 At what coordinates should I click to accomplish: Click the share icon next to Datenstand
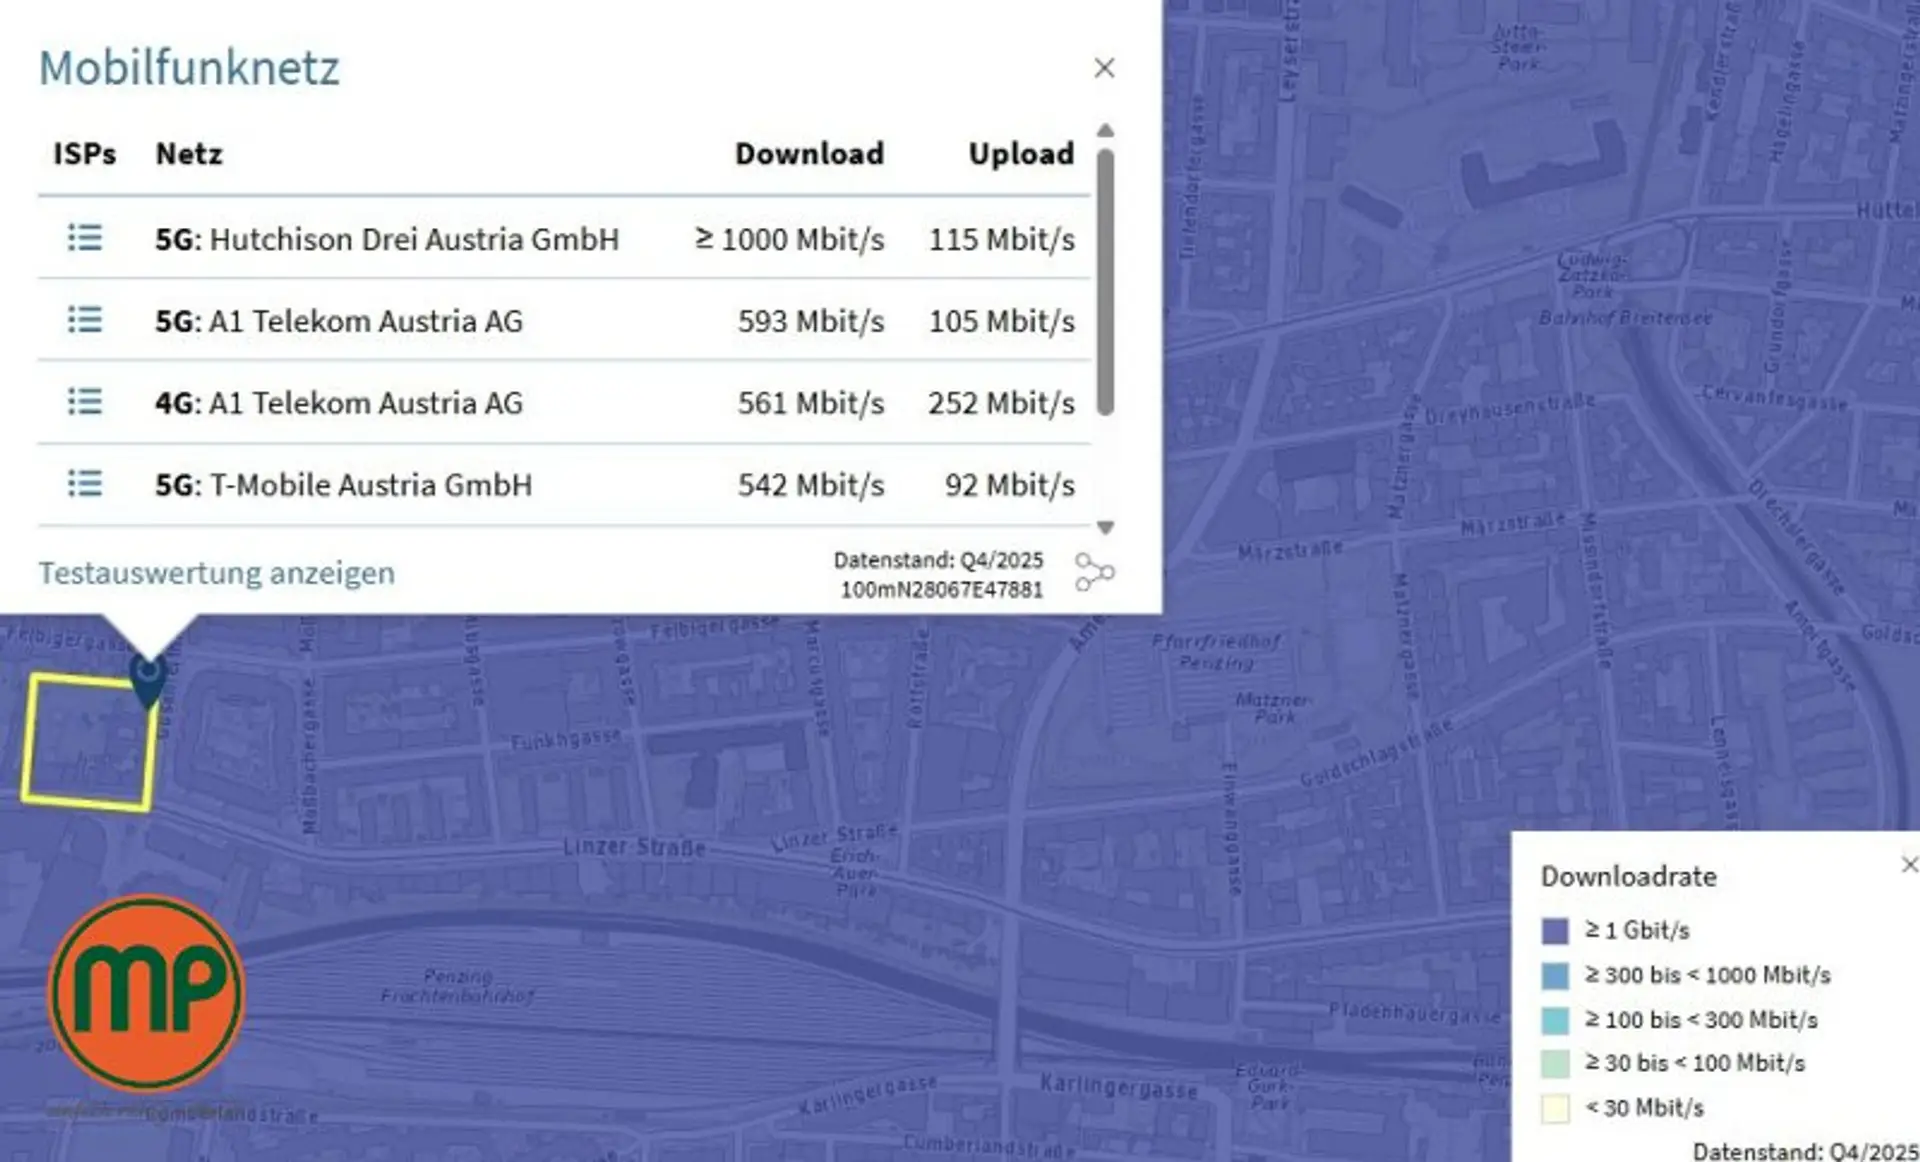coord(1094,572)
